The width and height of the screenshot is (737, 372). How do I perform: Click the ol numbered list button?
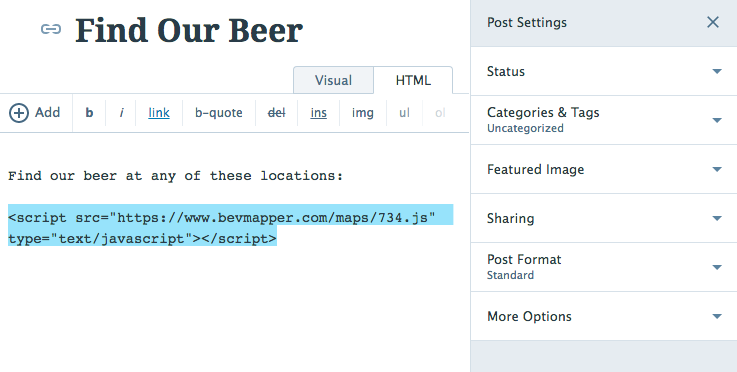(x=440, y=113)
